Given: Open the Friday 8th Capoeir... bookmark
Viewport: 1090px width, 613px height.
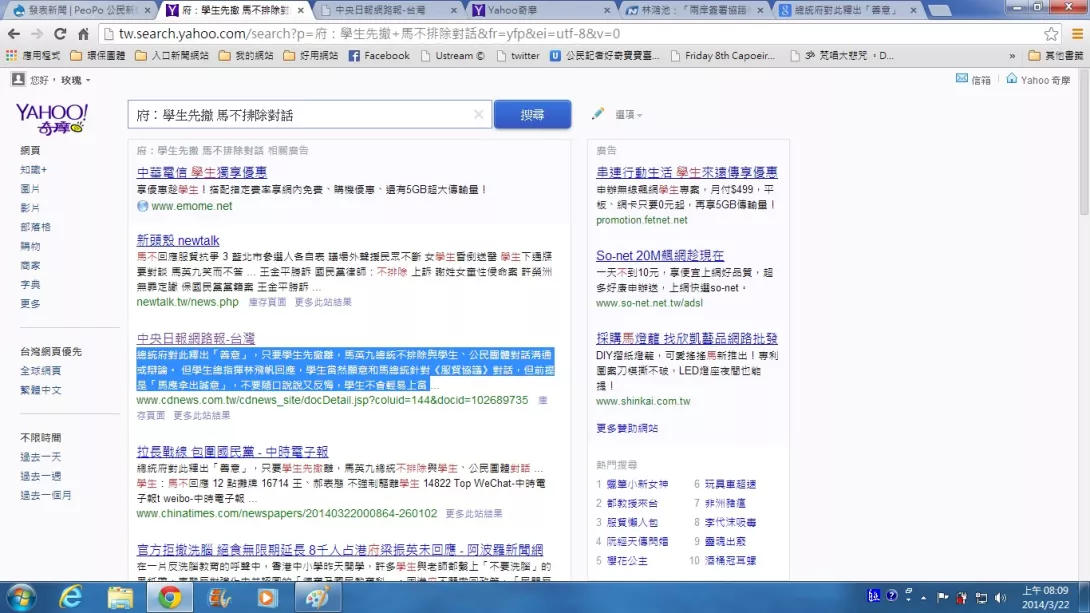Looking at the screenshot, I should point(723,56).
